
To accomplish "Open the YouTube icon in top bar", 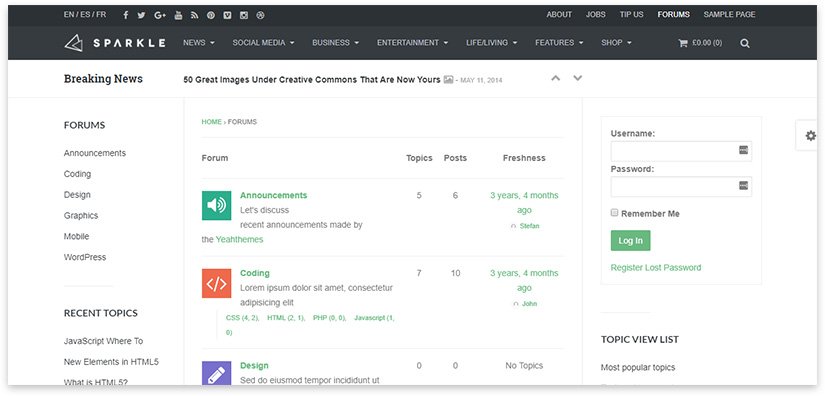I will click(178, 15).
